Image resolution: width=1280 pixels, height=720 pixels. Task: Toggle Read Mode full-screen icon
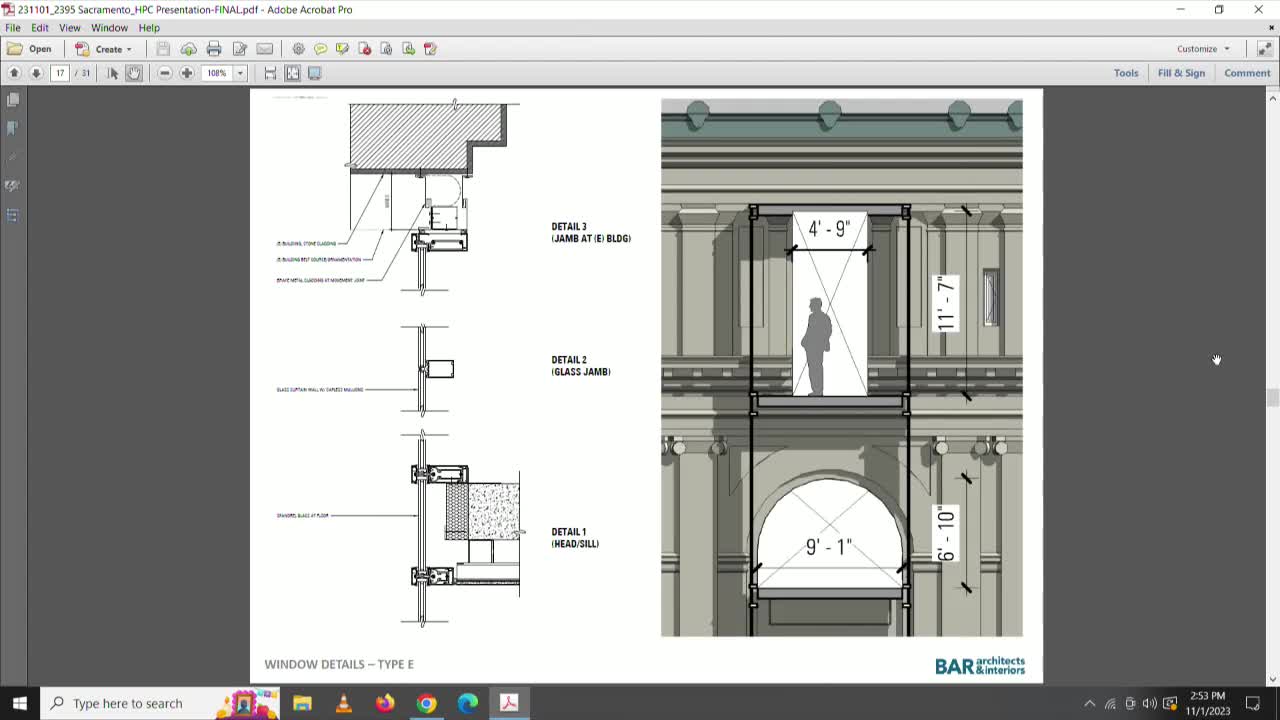(x=314, y=73)
